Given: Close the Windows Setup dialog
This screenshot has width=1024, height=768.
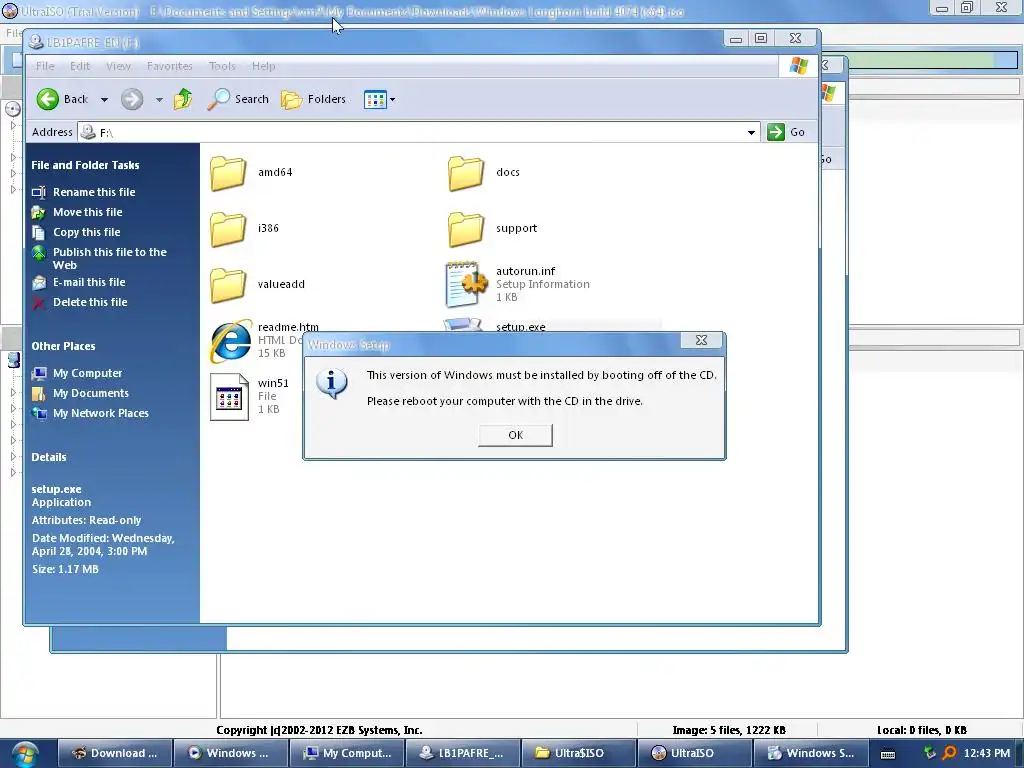Looking at the screenshot, I should [701, 340].
